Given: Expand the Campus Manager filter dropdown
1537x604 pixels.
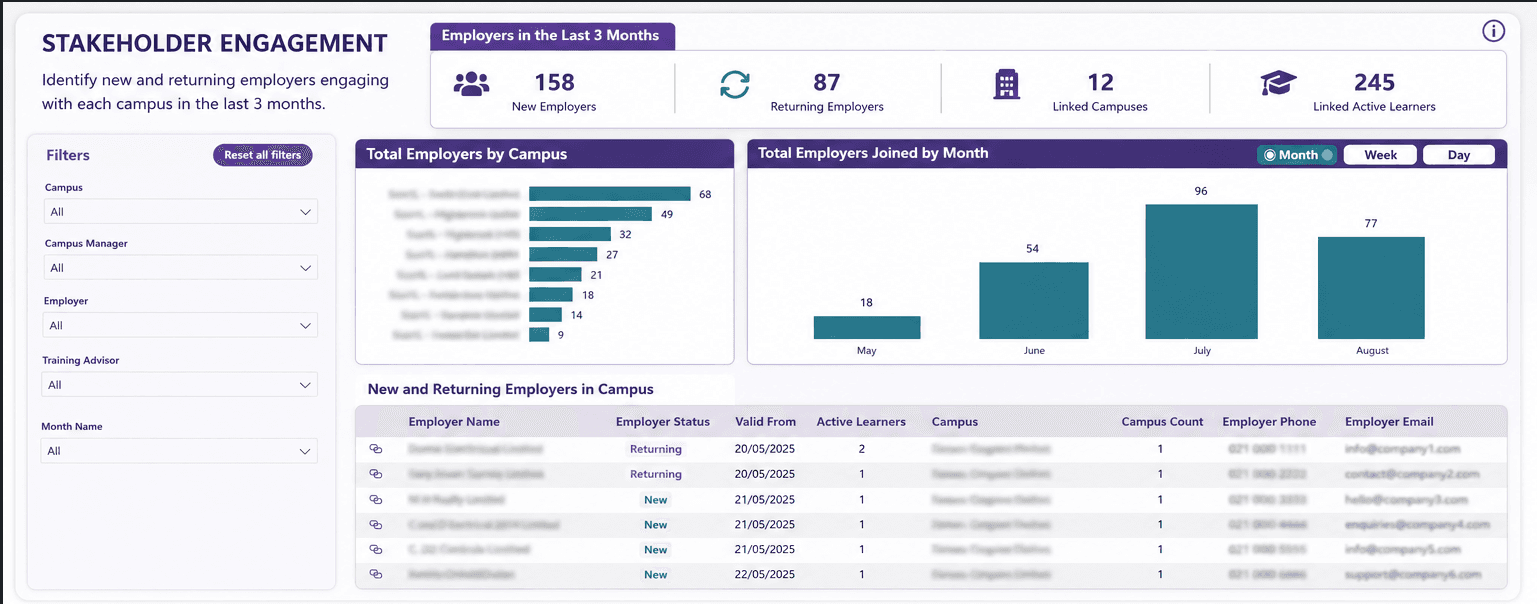Looking at the screenshot, I should point(181,268).
